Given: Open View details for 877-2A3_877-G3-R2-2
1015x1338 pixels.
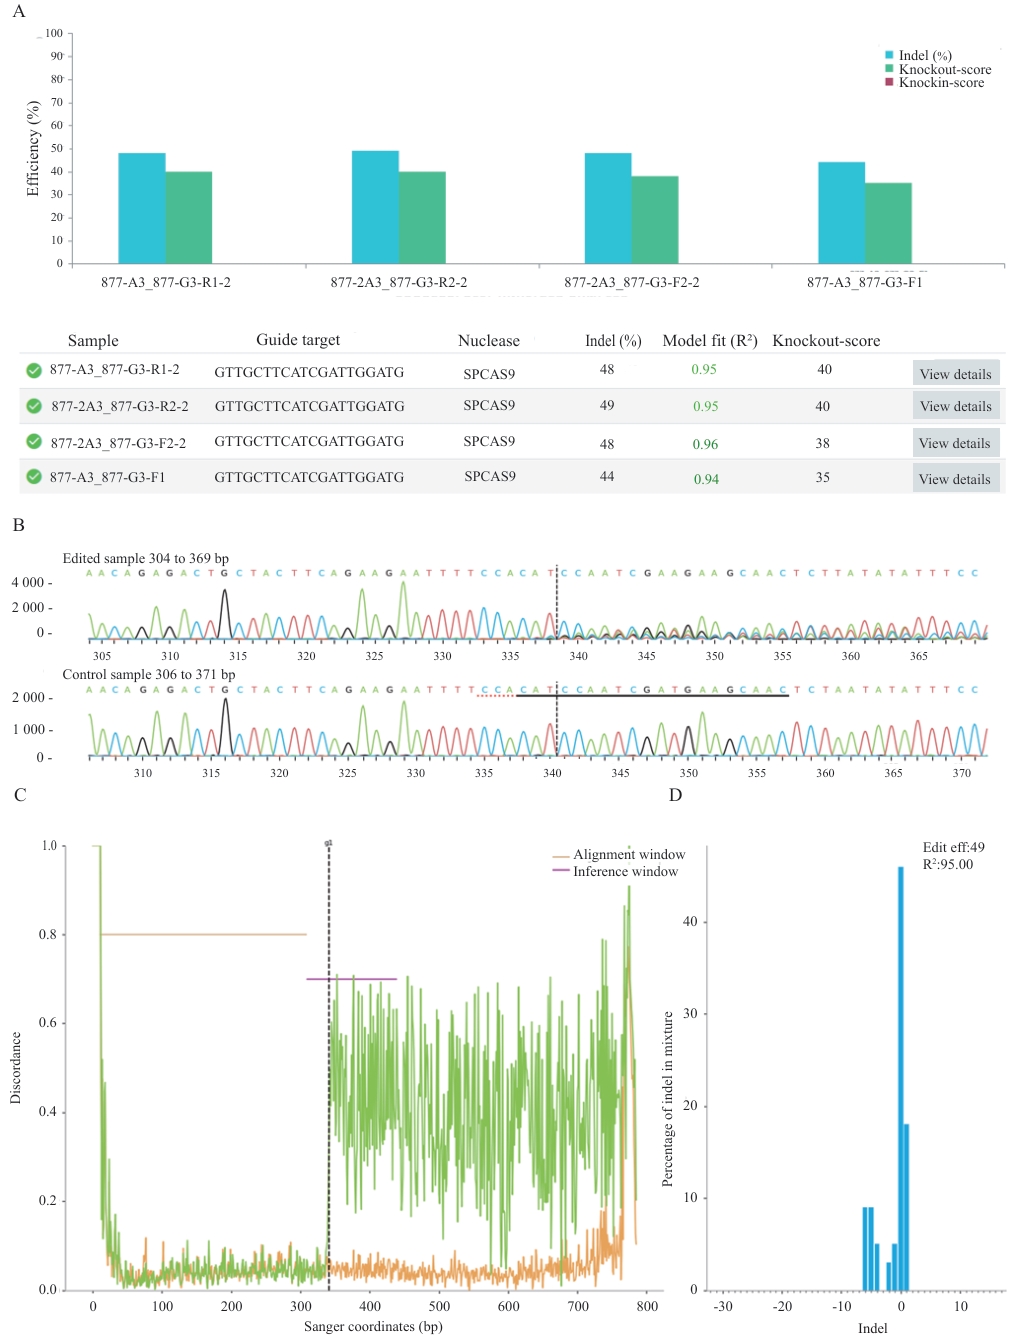Looking at the screenshot, I should pyautogui.click(x=955, y=406).
